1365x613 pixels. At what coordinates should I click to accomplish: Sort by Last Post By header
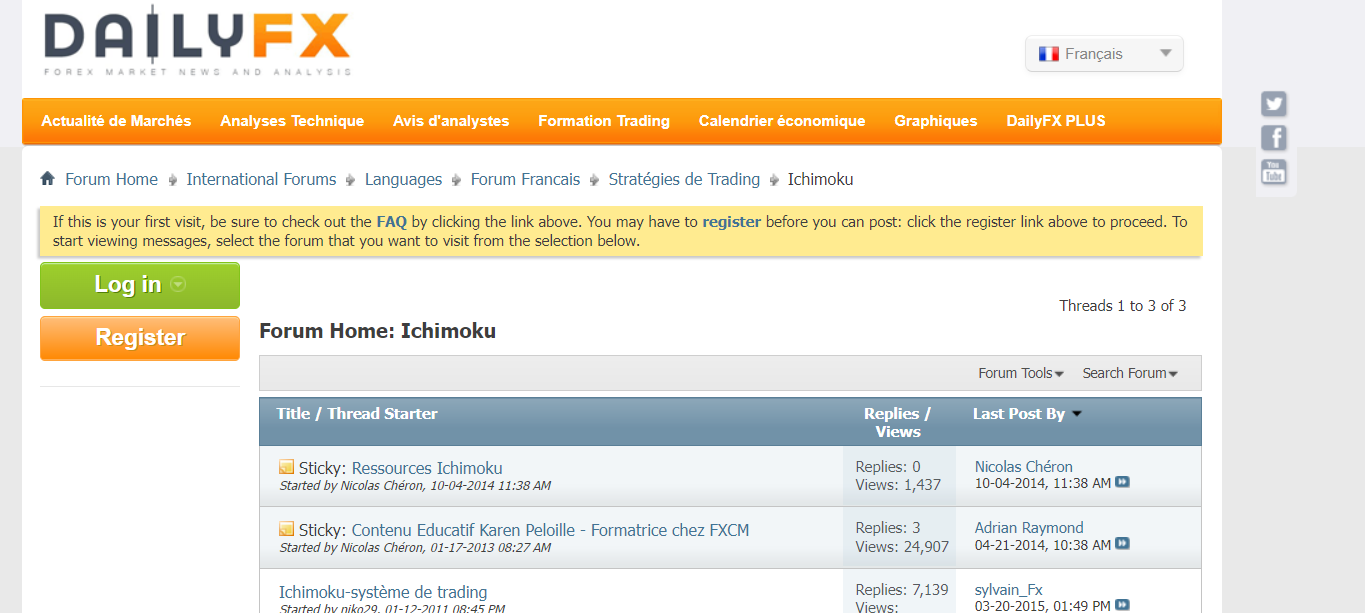click(1018, 413)
